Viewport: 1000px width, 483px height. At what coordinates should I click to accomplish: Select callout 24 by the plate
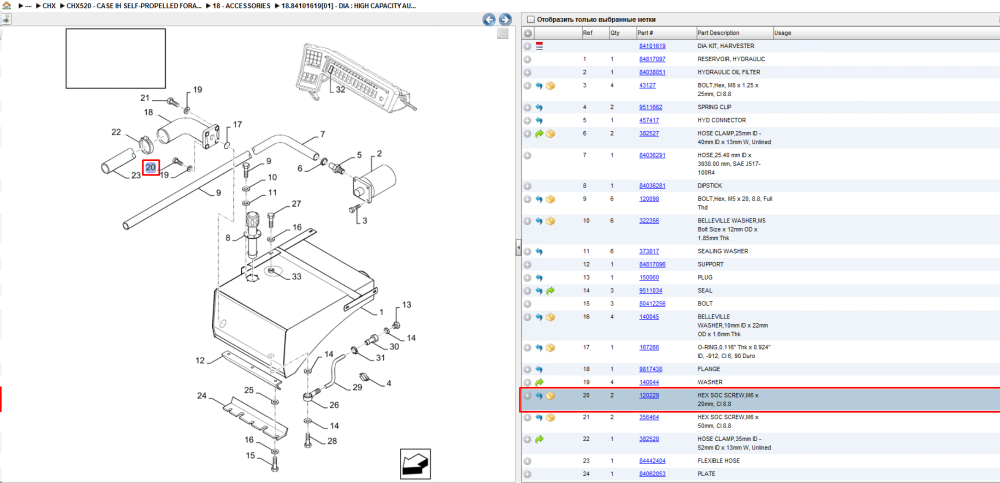pyautogui.click(x=202, y=396)
